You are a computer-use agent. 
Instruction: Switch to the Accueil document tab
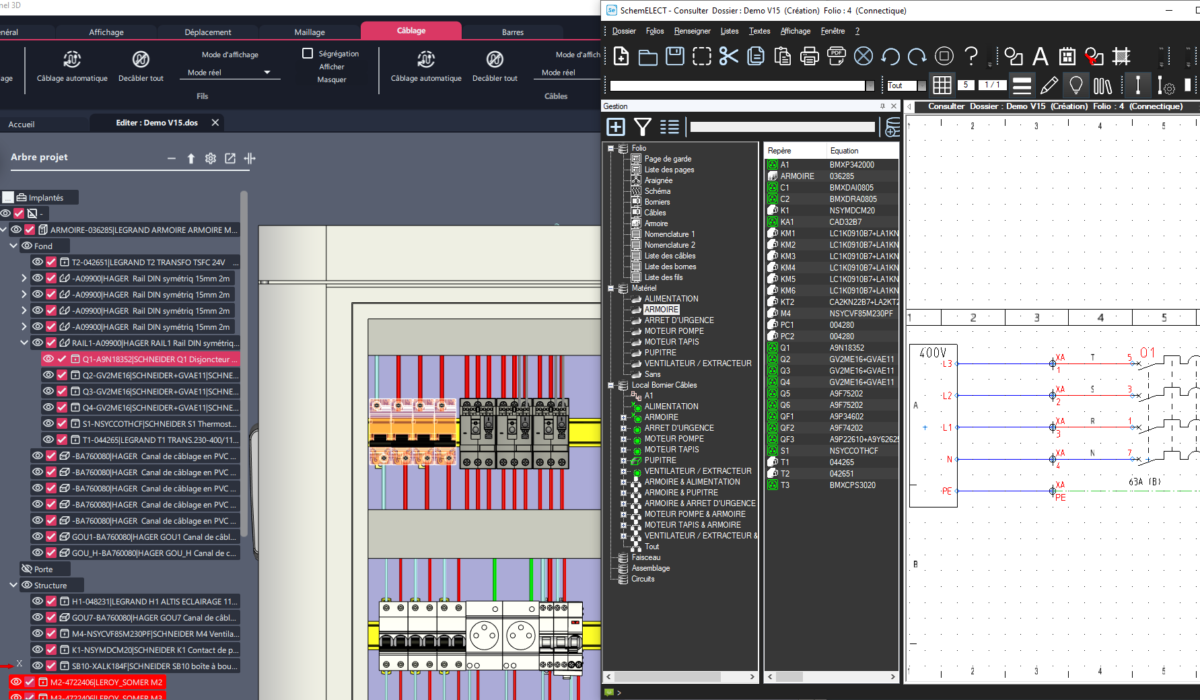tap(21, 124)
